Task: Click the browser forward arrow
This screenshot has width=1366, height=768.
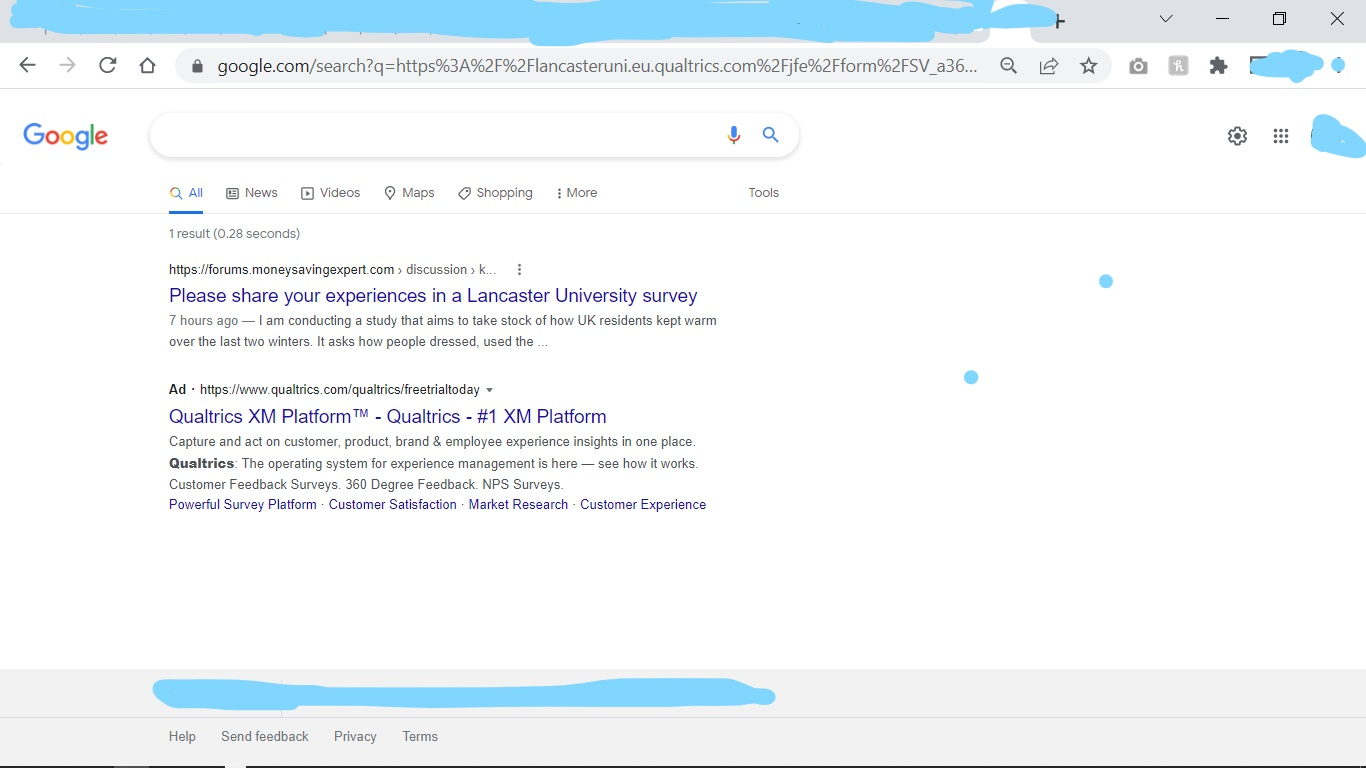Action: coord(67,66)
